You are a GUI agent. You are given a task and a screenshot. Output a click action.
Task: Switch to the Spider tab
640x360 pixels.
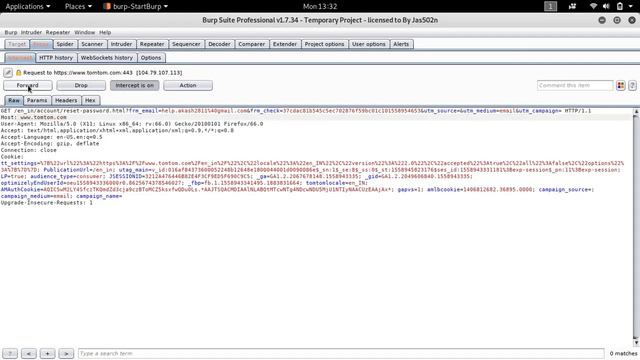(65, 44)
